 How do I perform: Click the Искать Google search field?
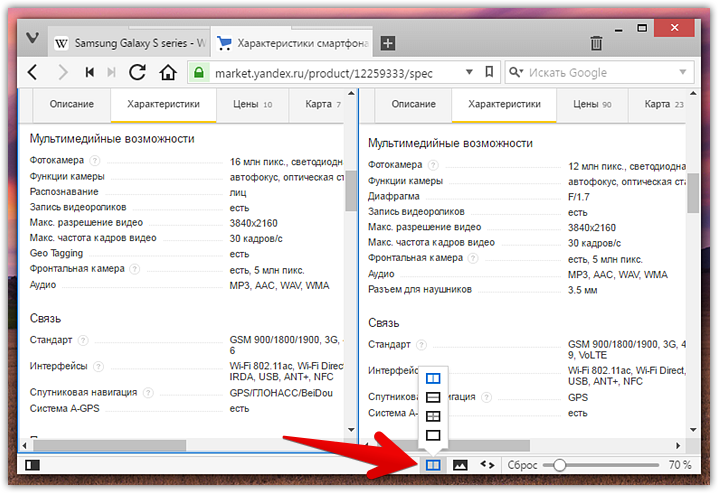pyautogui.click(x=600, y=73)
